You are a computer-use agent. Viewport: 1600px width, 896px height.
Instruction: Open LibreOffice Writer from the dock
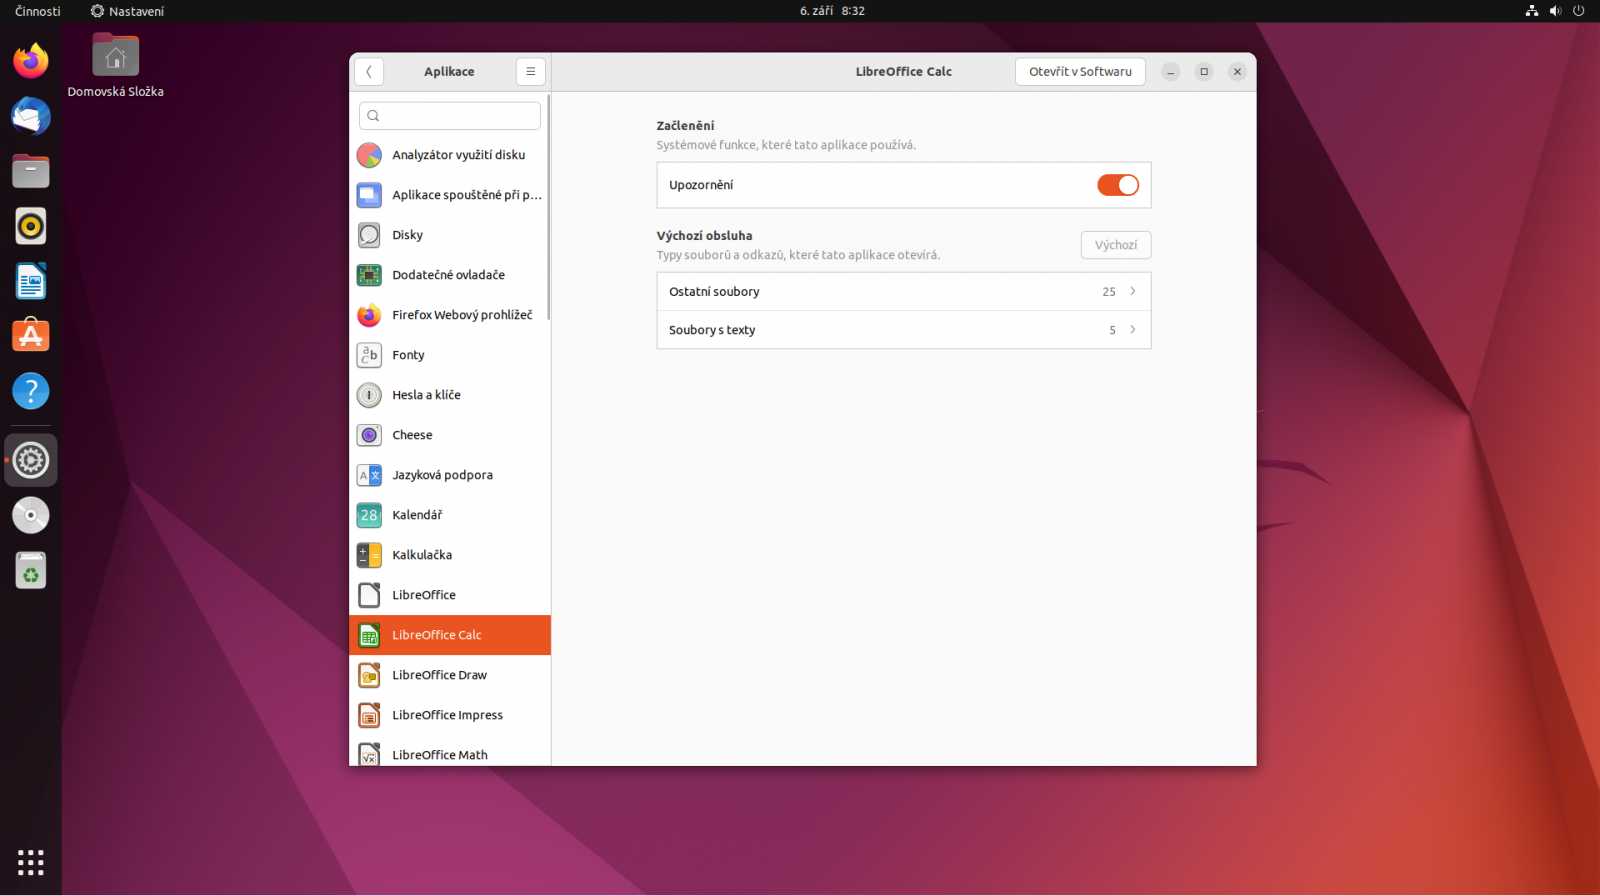click(x=31, y=281)
